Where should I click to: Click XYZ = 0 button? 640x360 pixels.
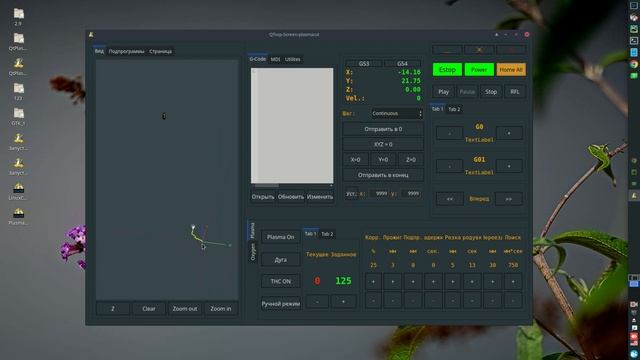(383, 144)
